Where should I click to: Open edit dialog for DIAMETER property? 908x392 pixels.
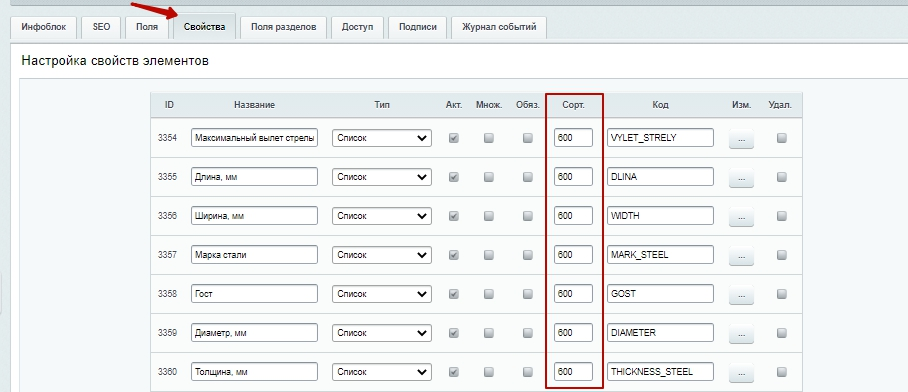(741, 334)
